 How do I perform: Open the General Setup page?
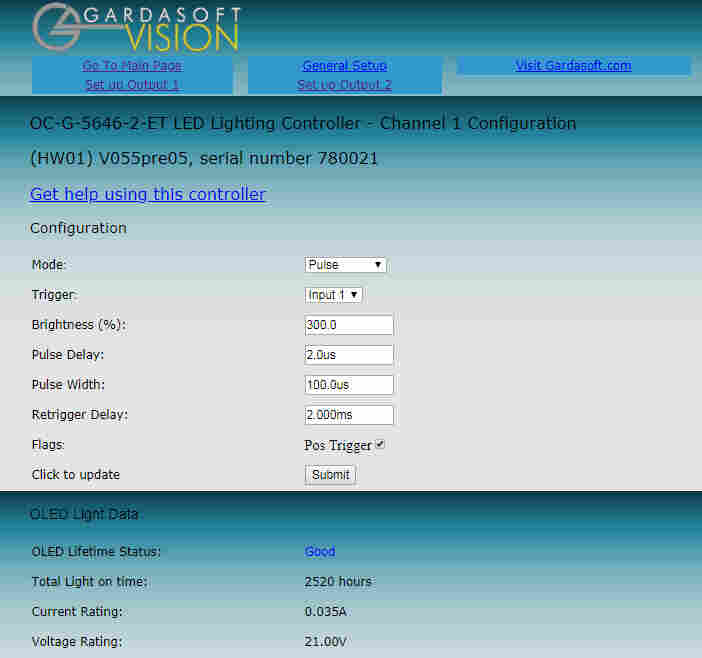click(344, 66)
